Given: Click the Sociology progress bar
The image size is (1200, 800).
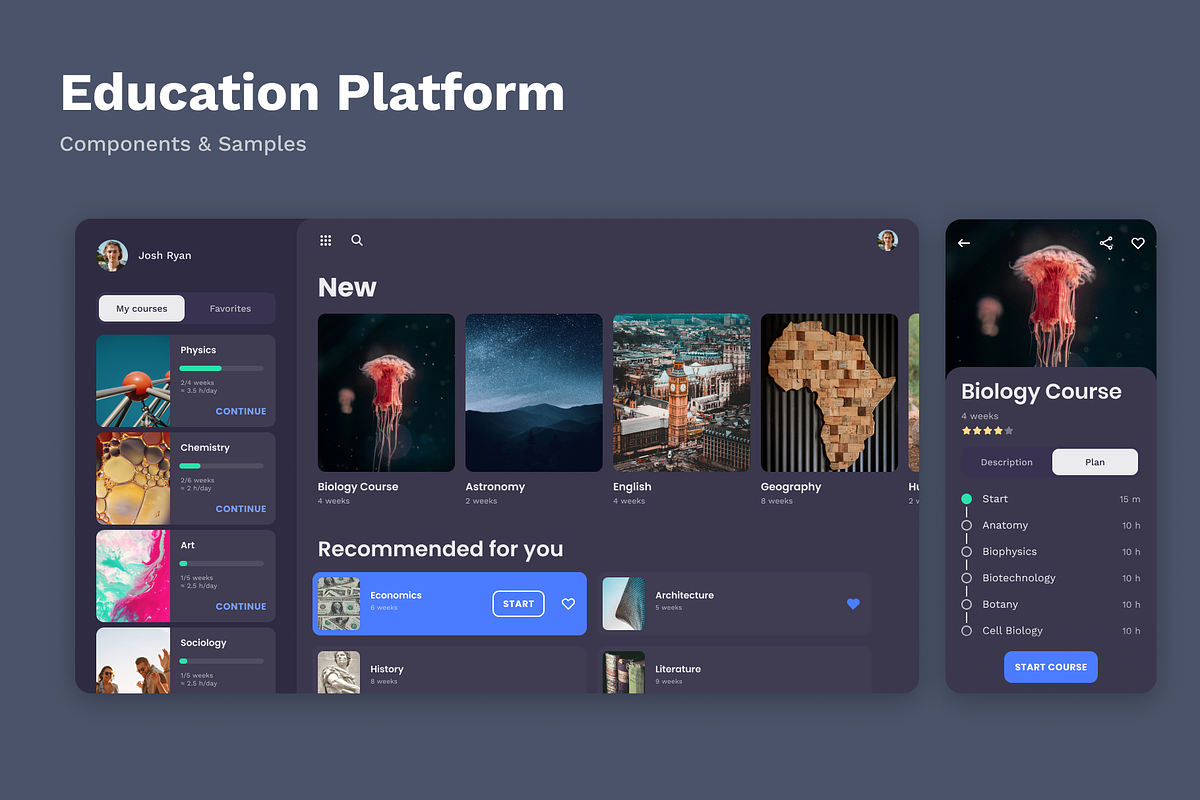Looking at the screenshot, I should click(x=222, y=661).
